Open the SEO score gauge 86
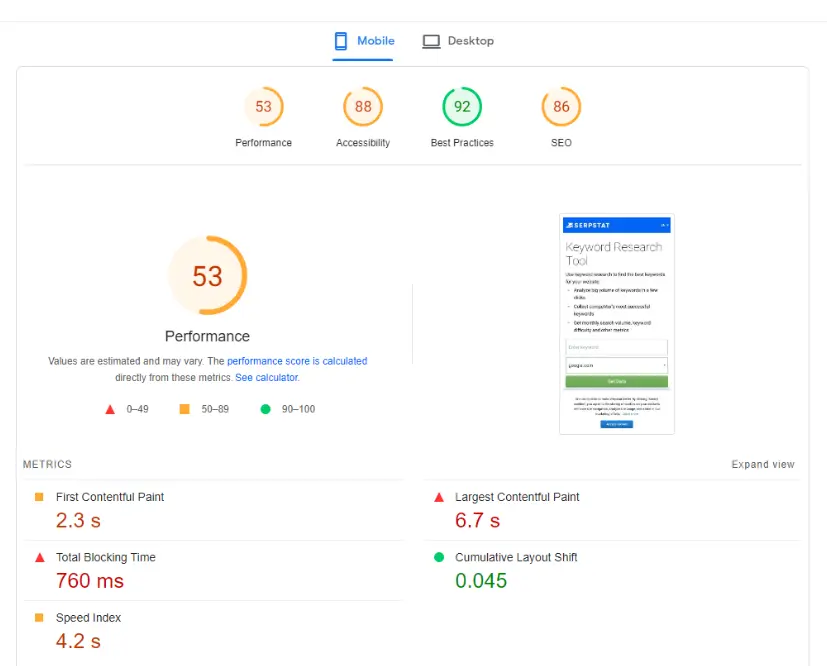Image resolution: width=827 pixels, height=666 pixels. pyautogui.click(x=561, y=107)
